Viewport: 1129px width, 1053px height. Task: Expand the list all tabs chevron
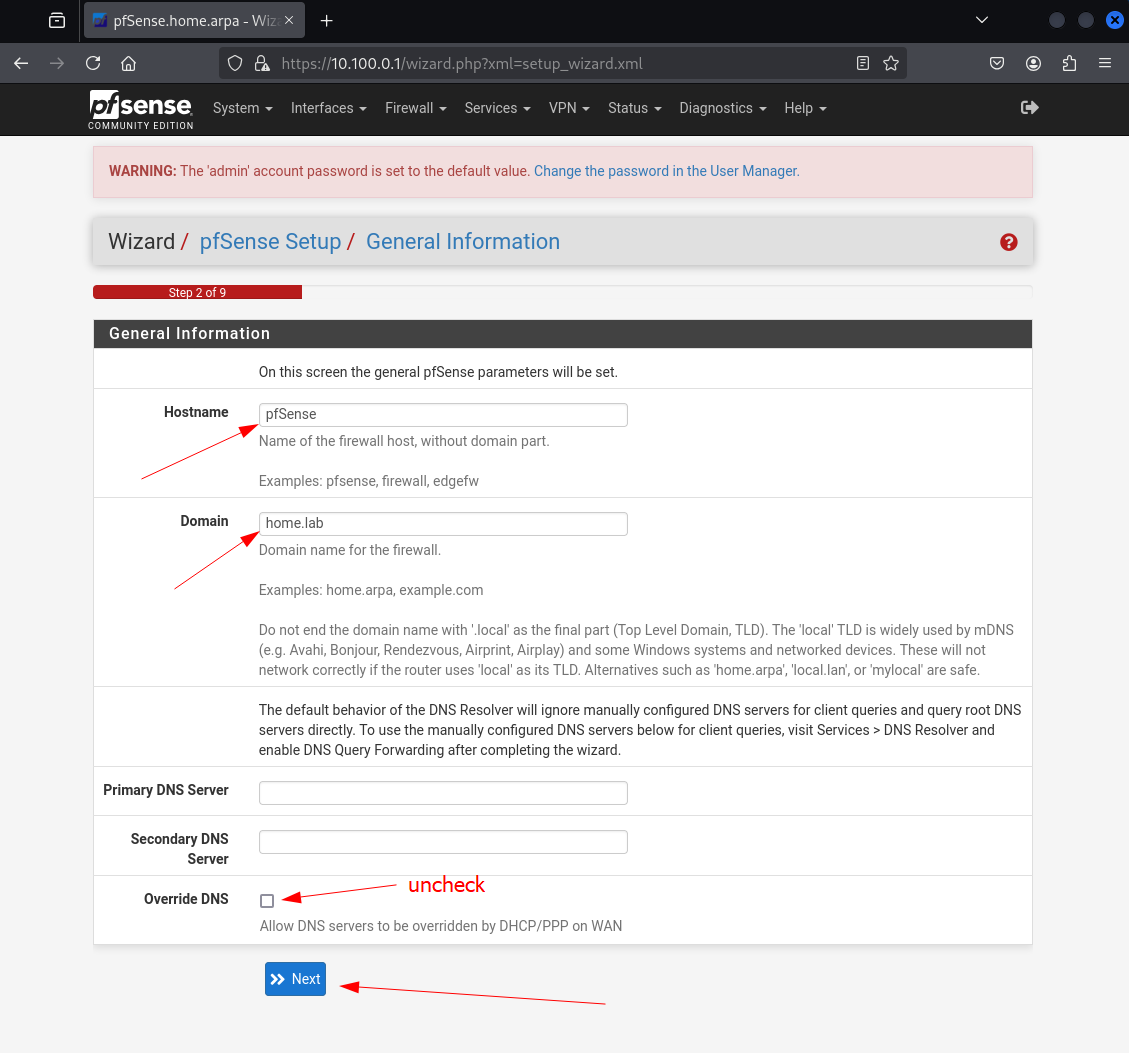coord(981,20)
